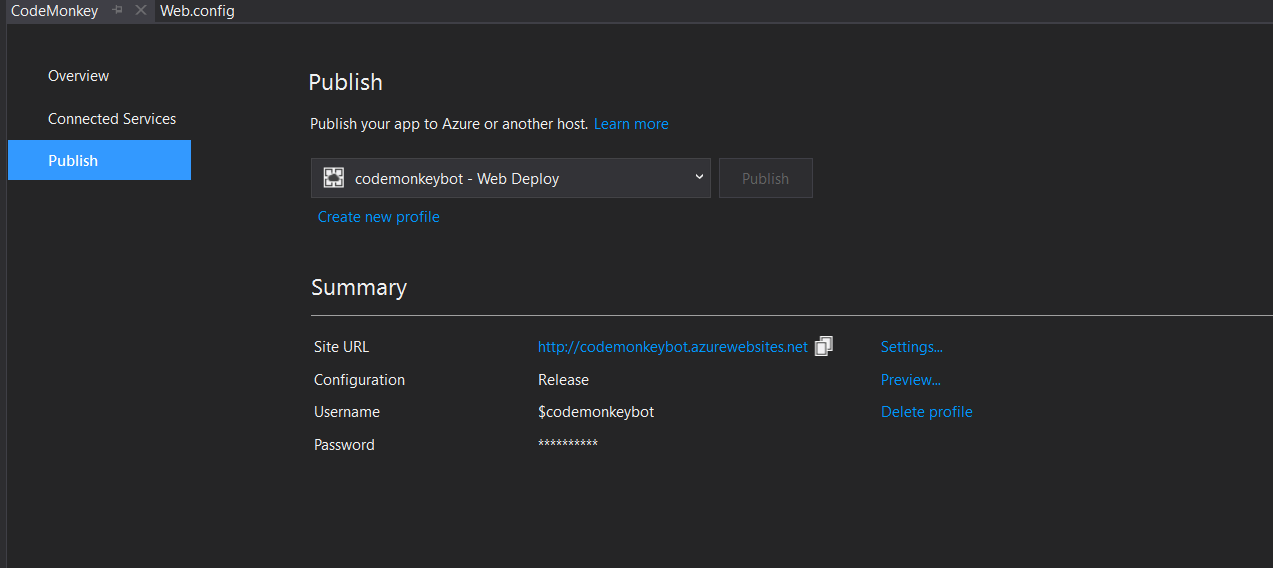
Task: Click the Preview... link
Action: (x=910, y=380)
